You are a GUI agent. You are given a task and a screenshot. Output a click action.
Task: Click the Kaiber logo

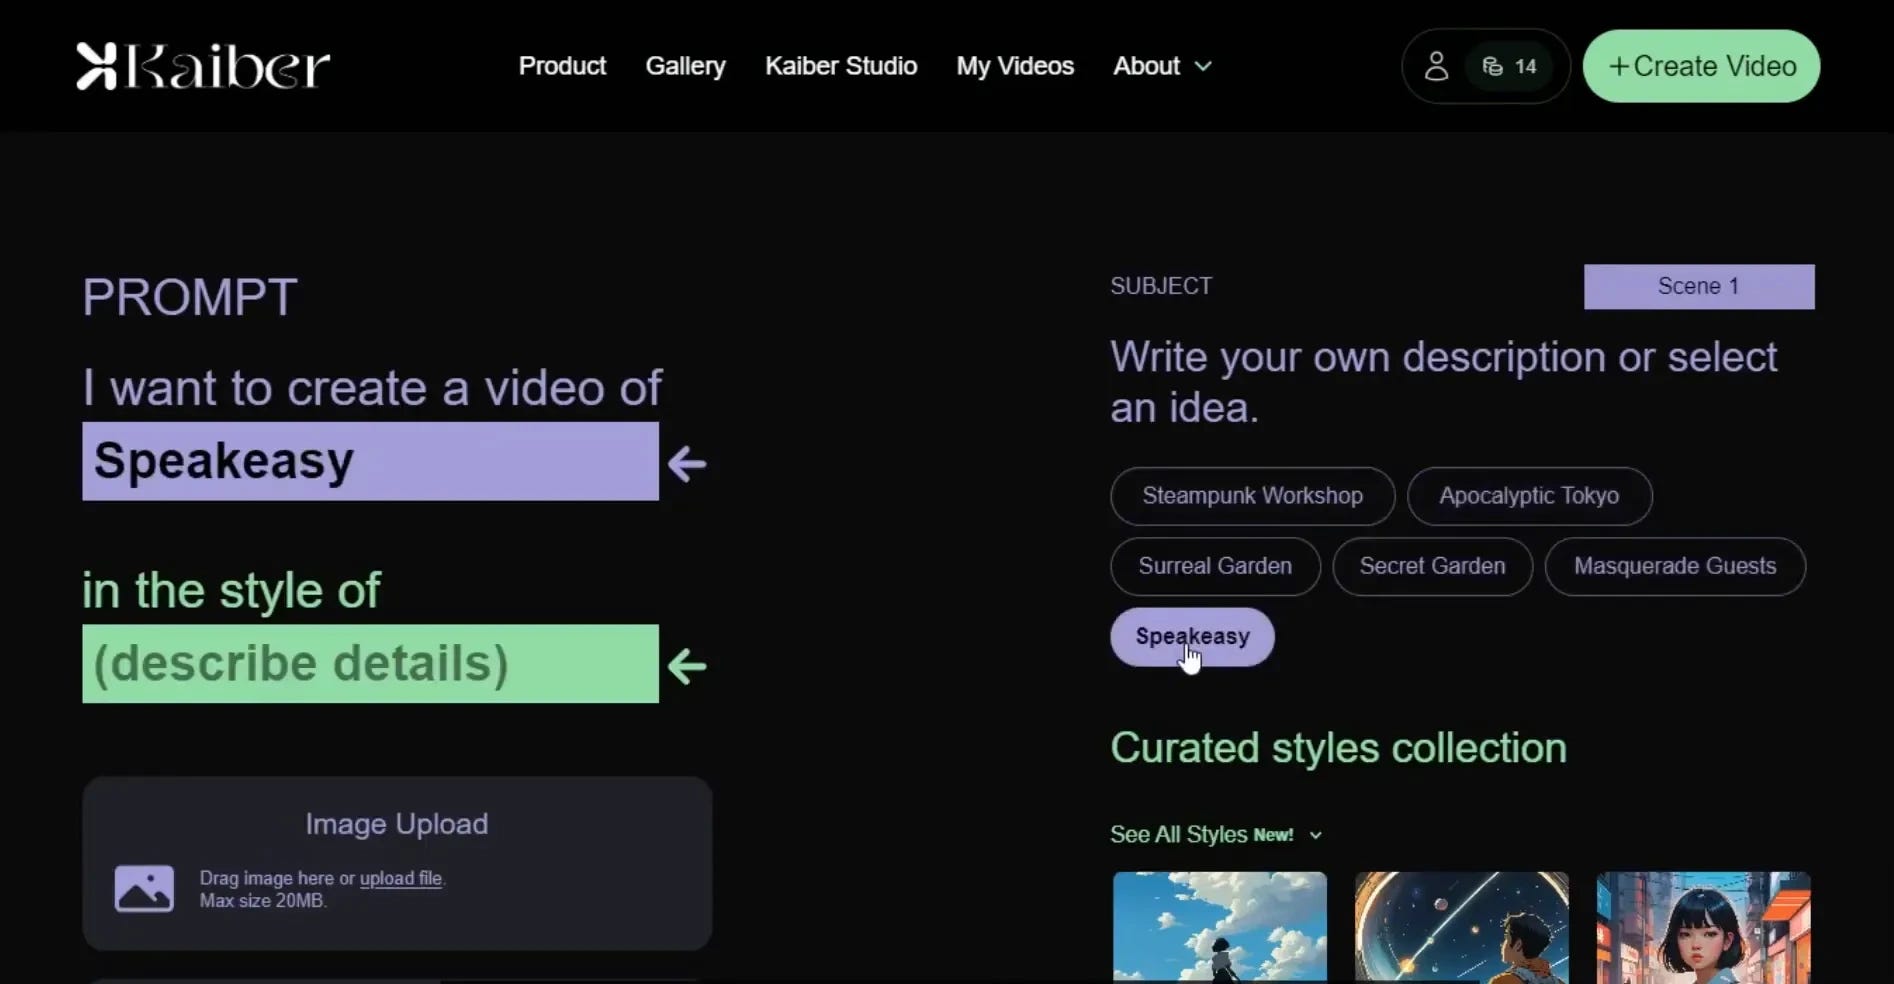[x=202, y=66]
